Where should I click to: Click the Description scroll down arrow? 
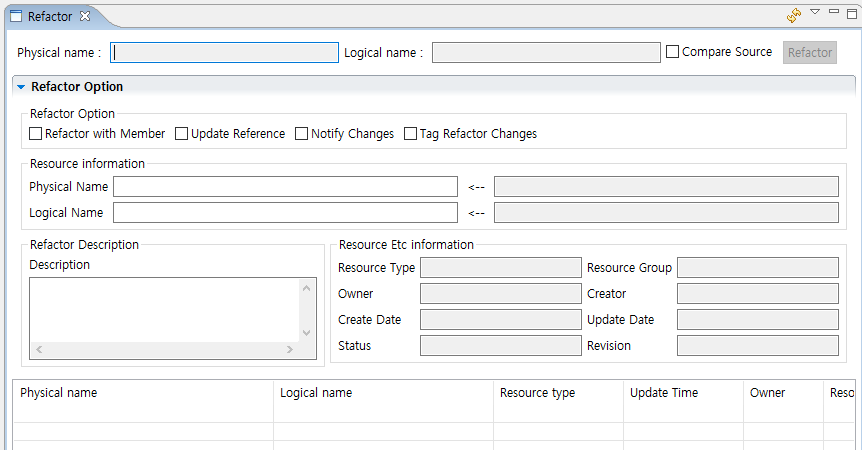point(307,332)
